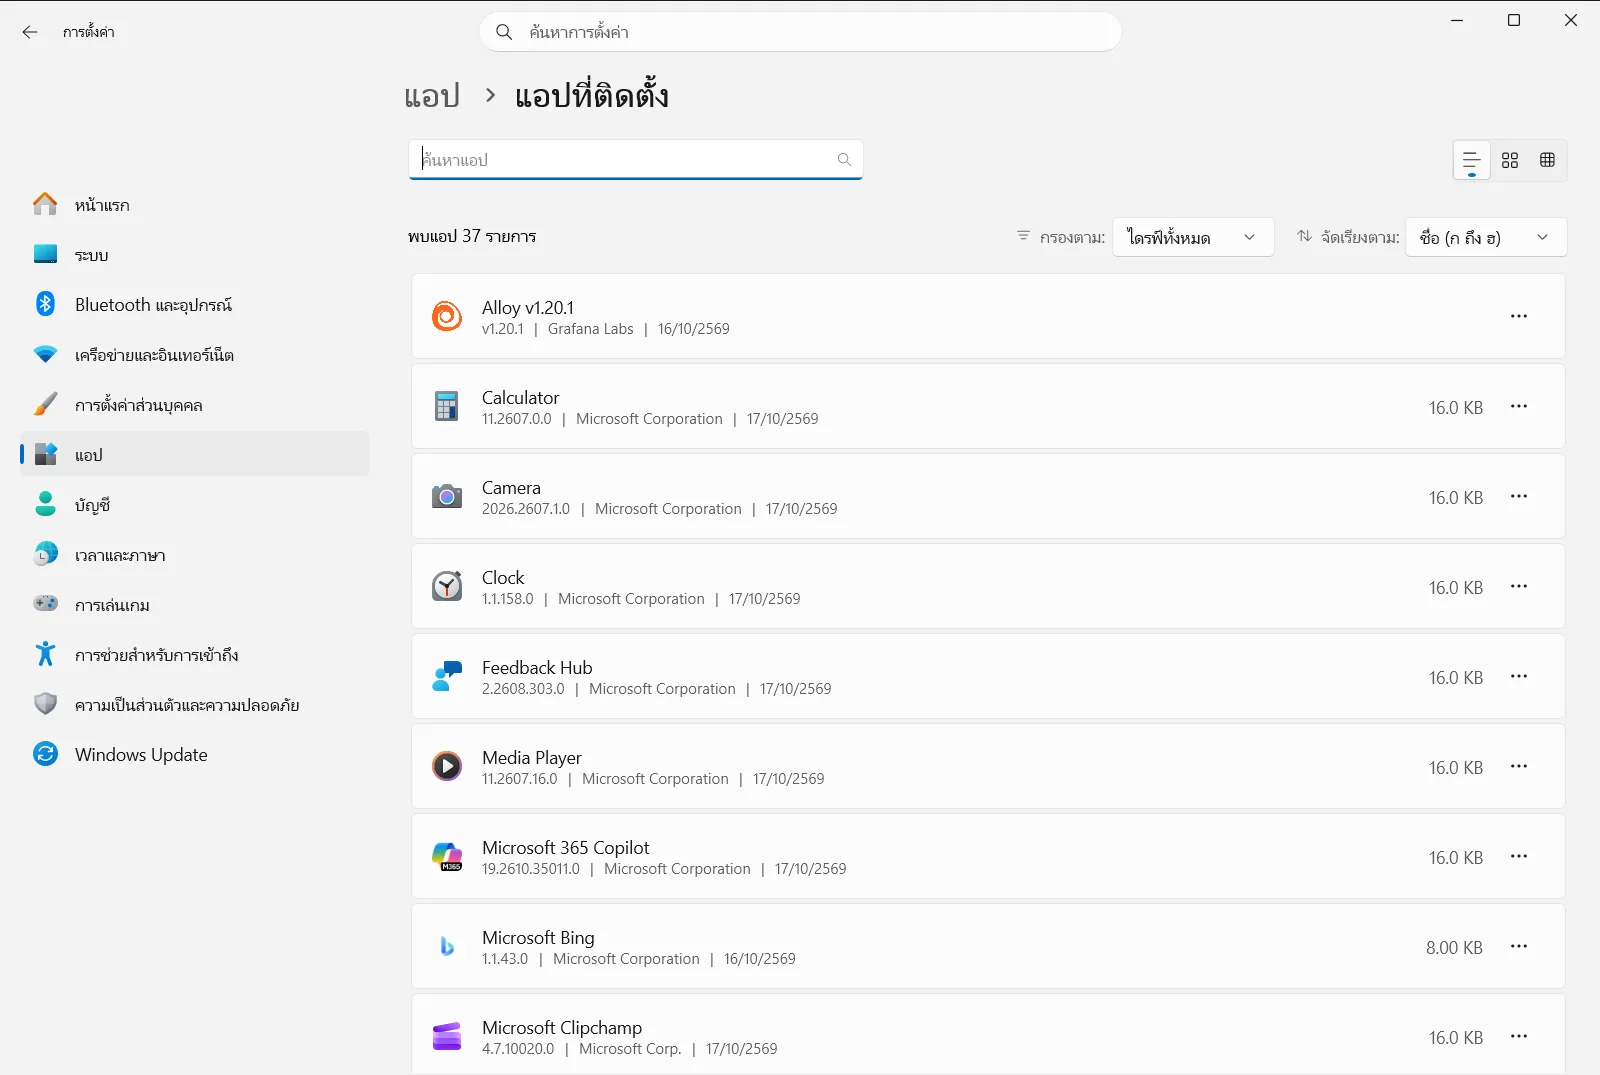
Task: Select แอป in the sidebar
Action: [x=195, y=455]
